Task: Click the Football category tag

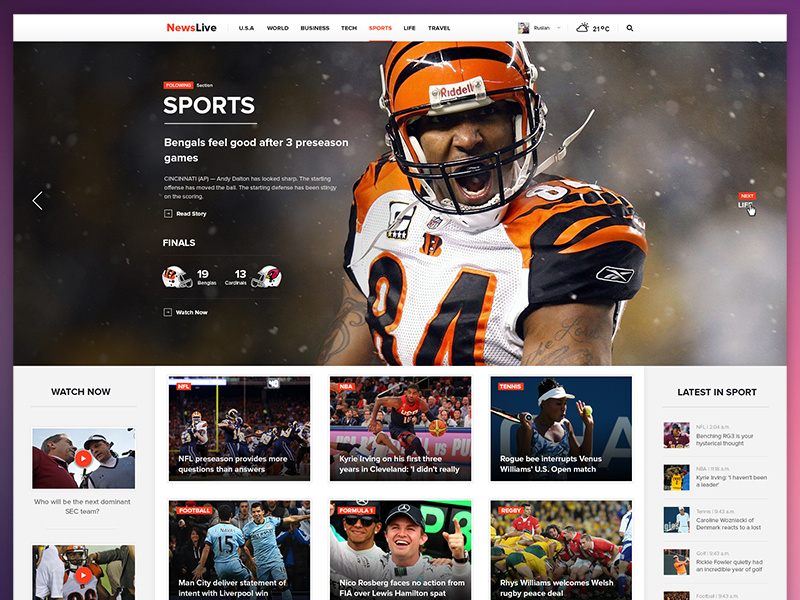Action: [194, 510]
